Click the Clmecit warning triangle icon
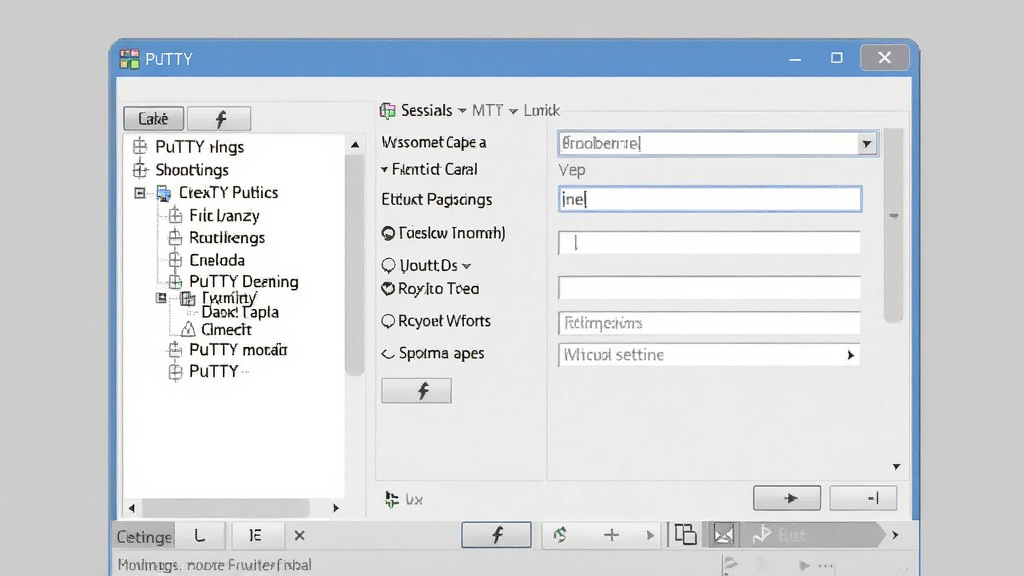 (x=188, y=329)
